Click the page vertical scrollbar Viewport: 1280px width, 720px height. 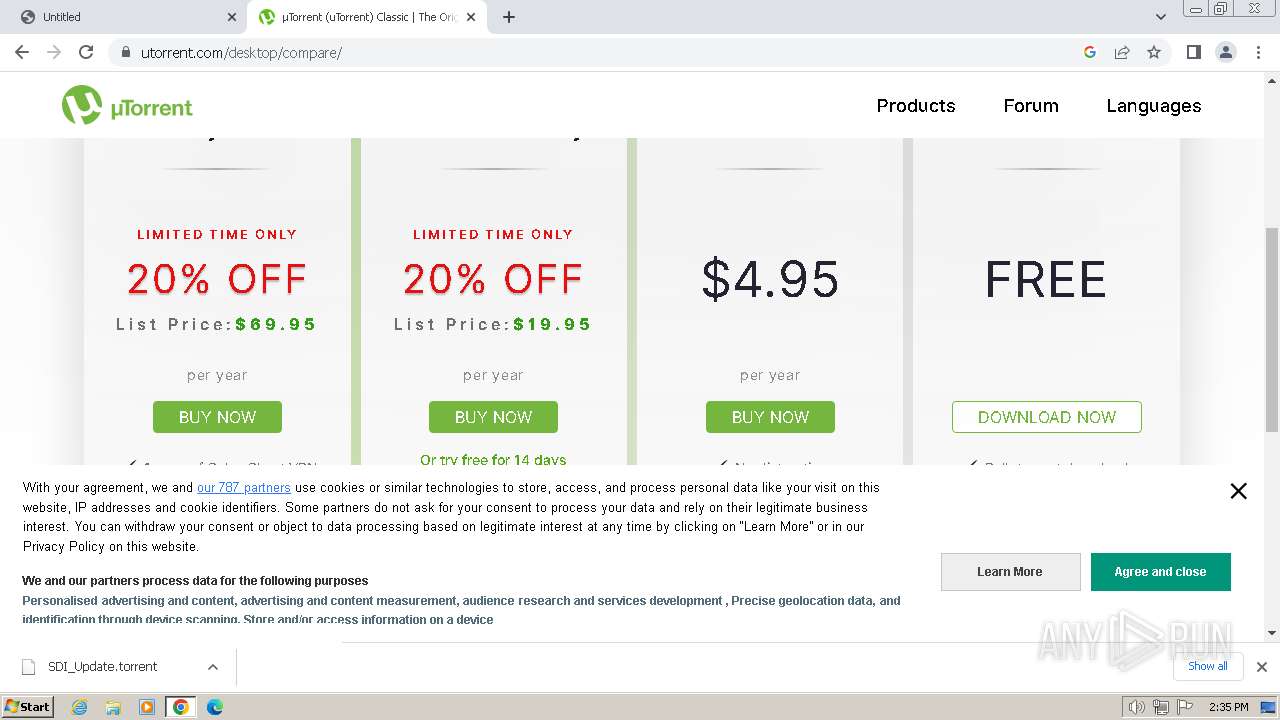tap(1271, 330)
